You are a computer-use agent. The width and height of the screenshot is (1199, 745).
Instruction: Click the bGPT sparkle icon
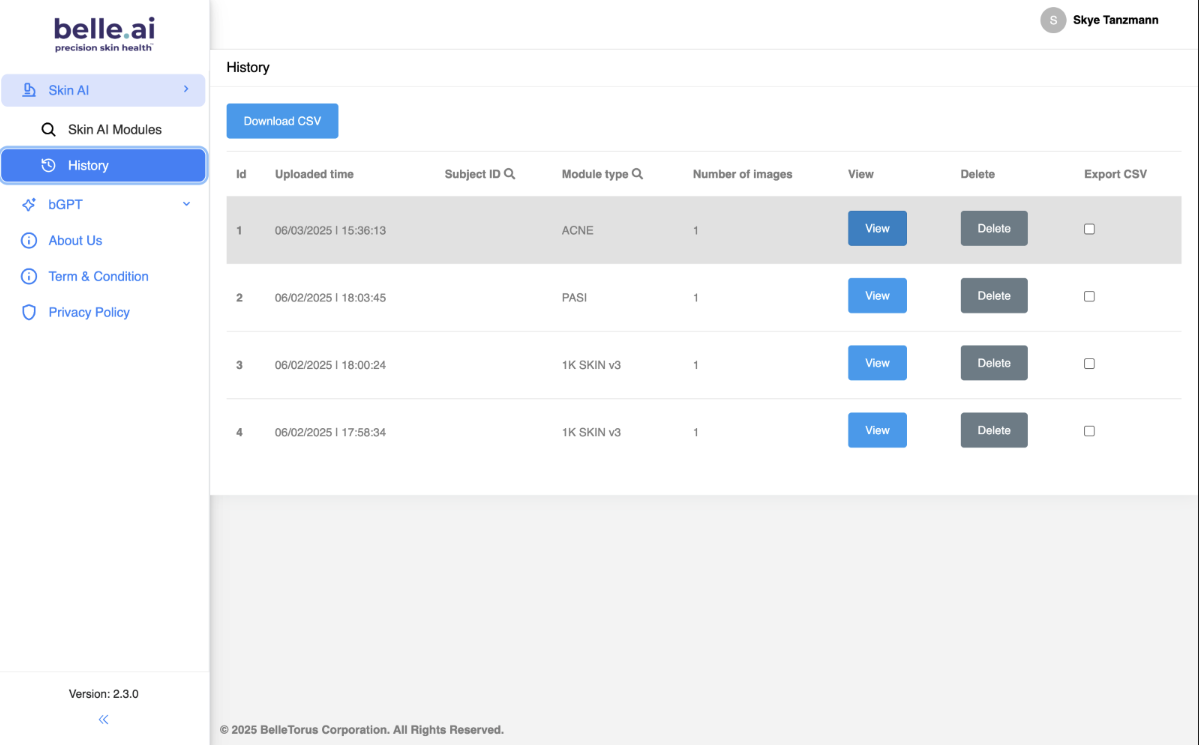tap(29, 204)
